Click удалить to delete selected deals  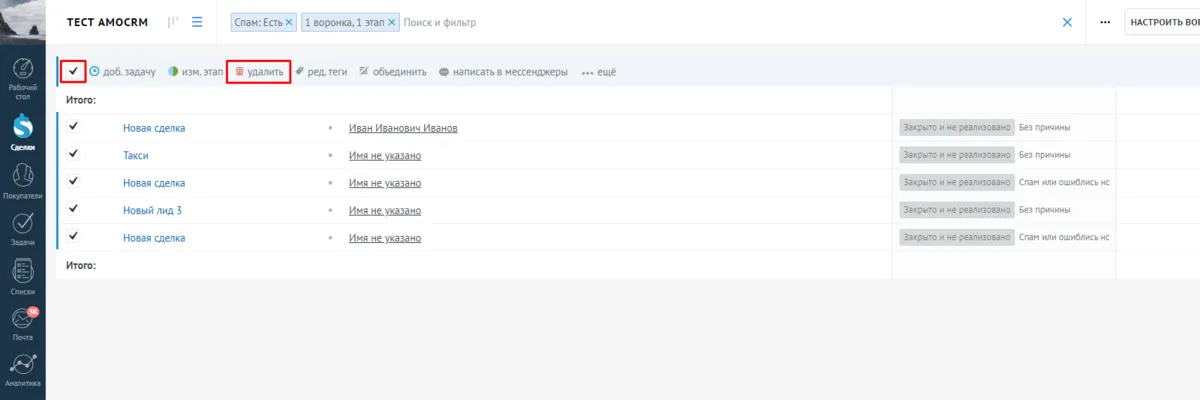click(x=259, y=72)
